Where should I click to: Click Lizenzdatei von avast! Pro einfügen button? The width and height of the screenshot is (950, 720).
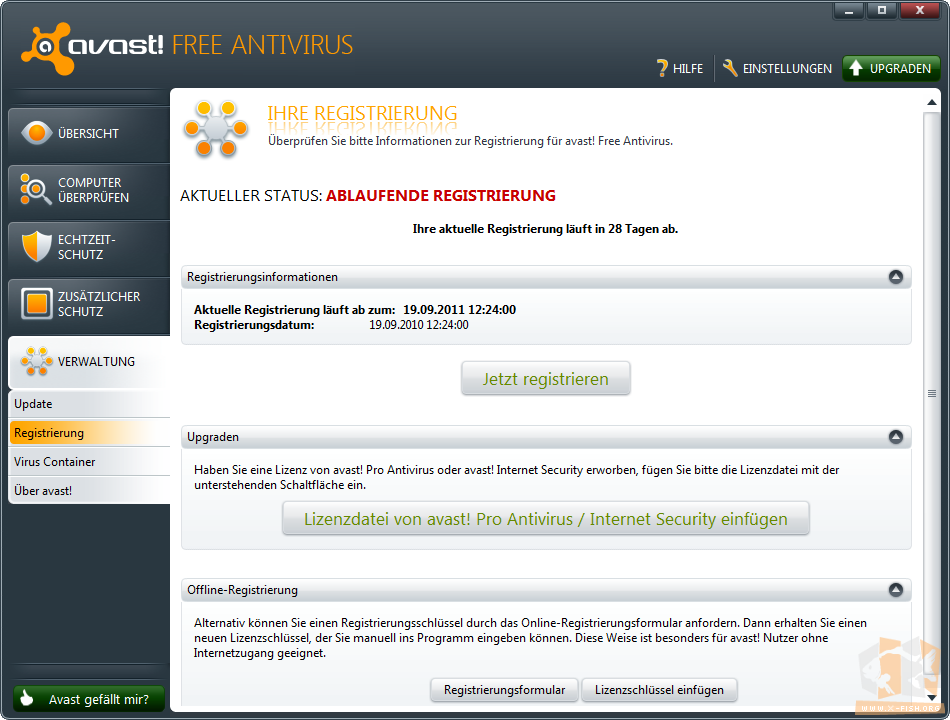click(545, 519)
